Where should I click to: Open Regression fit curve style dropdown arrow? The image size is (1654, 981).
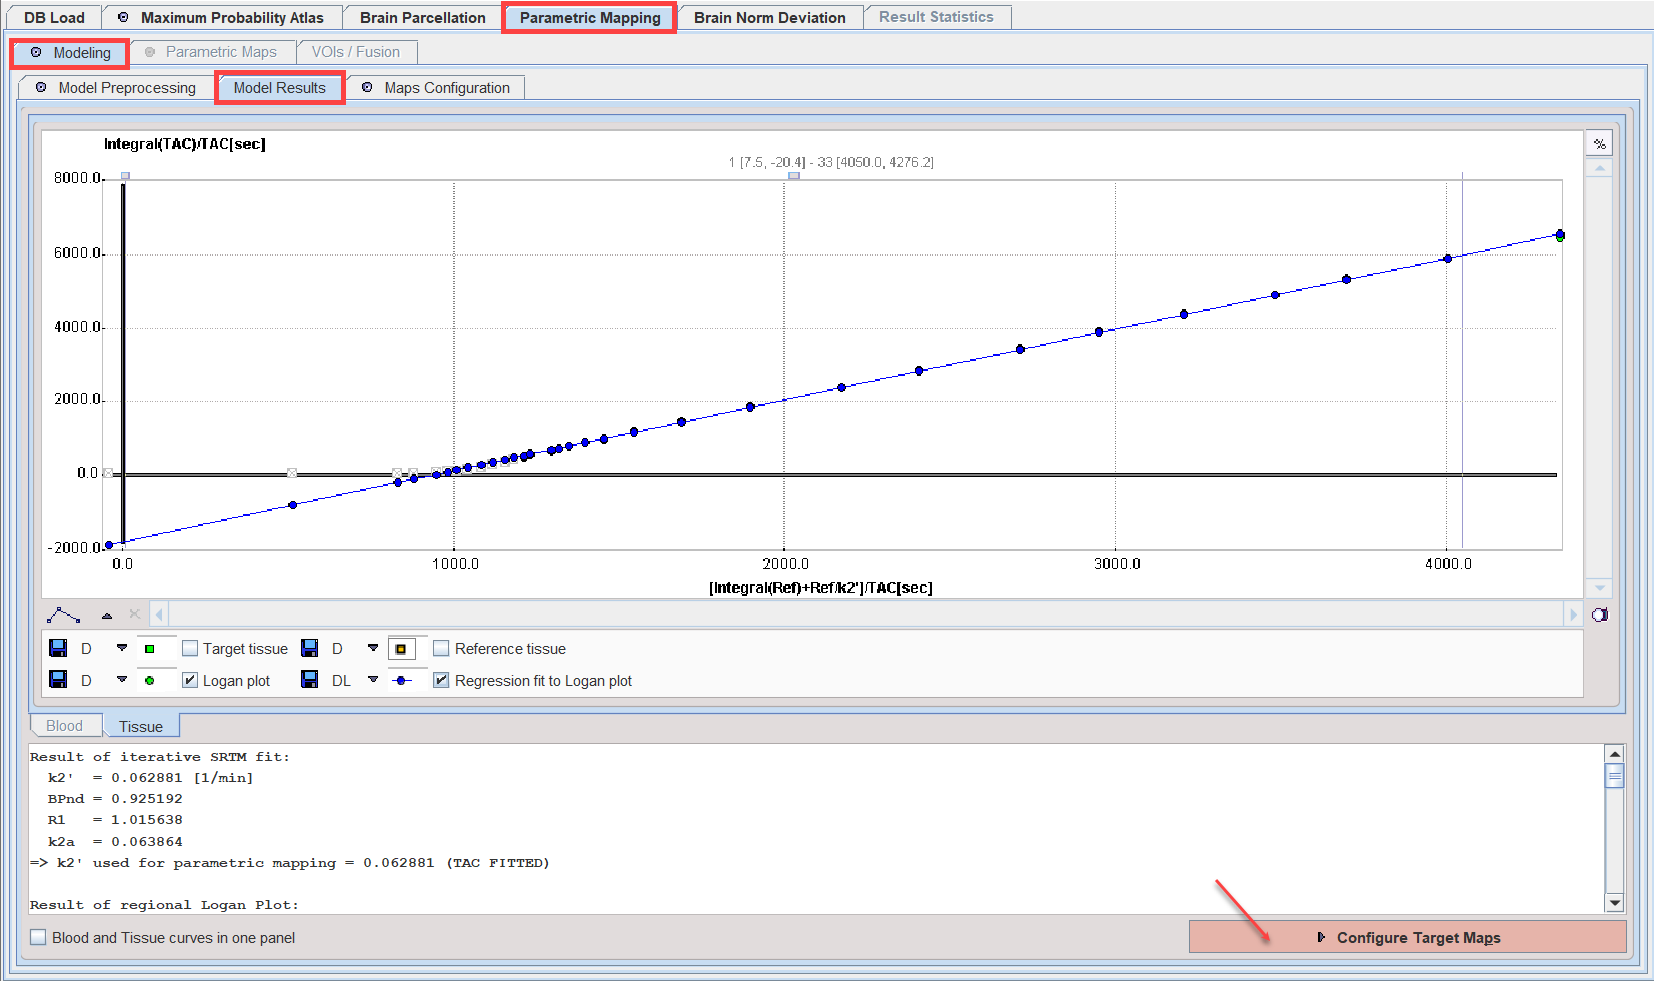(373, 680)
